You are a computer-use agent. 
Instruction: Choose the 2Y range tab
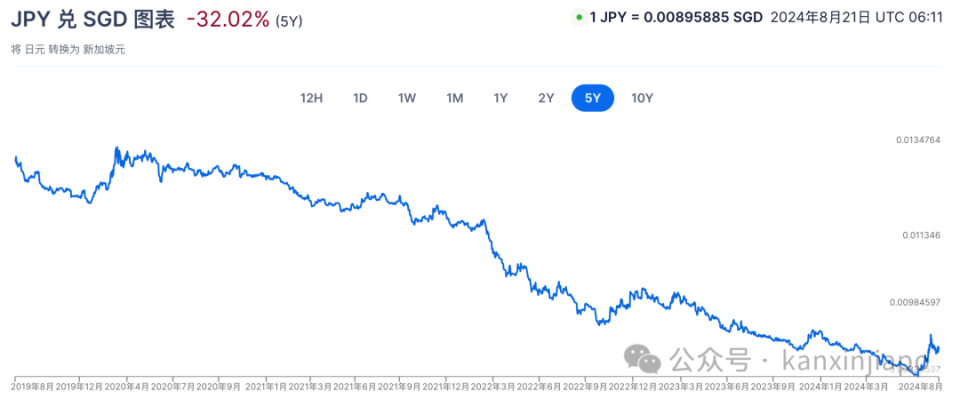546,98
